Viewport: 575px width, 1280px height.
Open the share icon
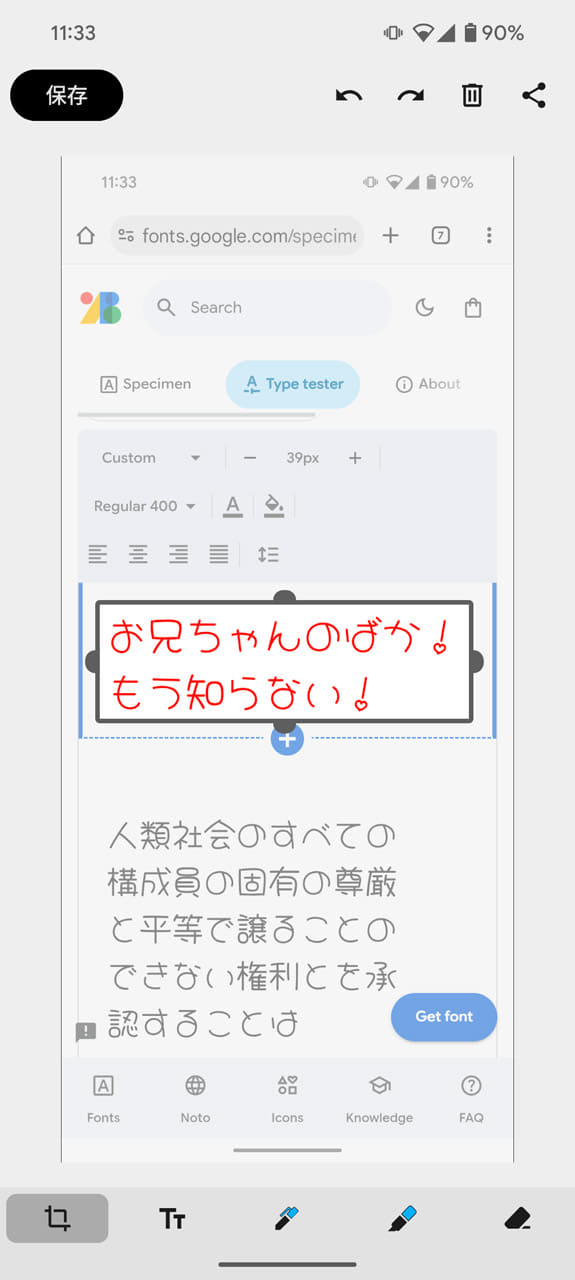(x=534, y=95)
